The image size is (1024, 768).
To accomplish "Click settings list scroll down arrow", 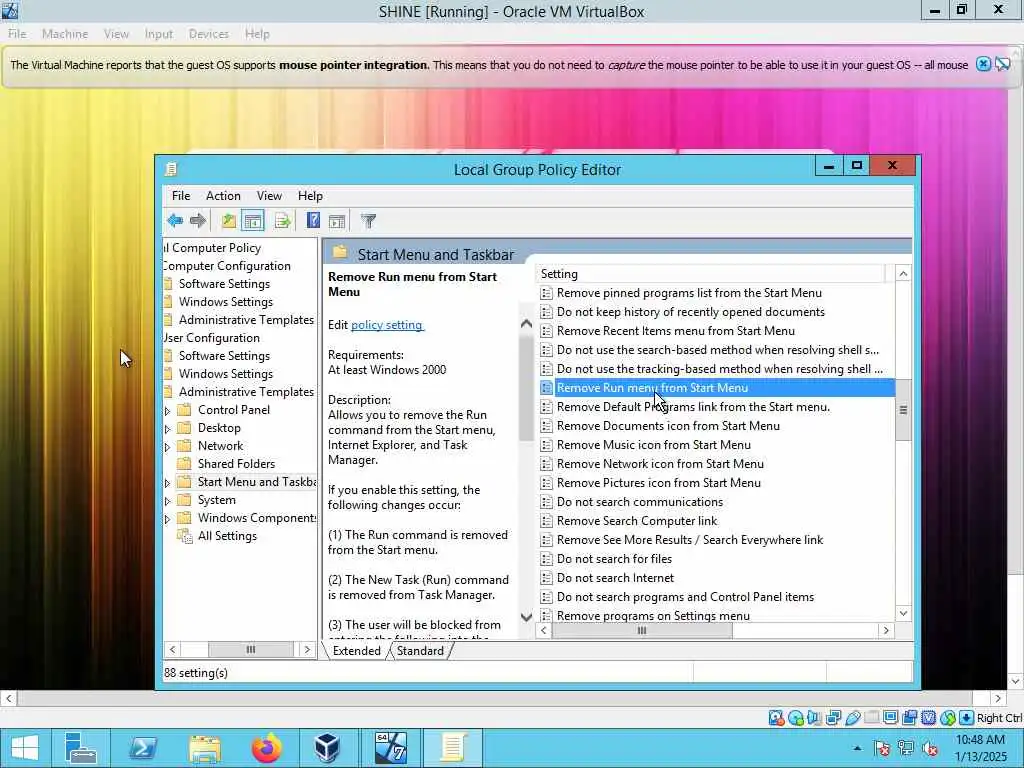I will click(903, 613).
